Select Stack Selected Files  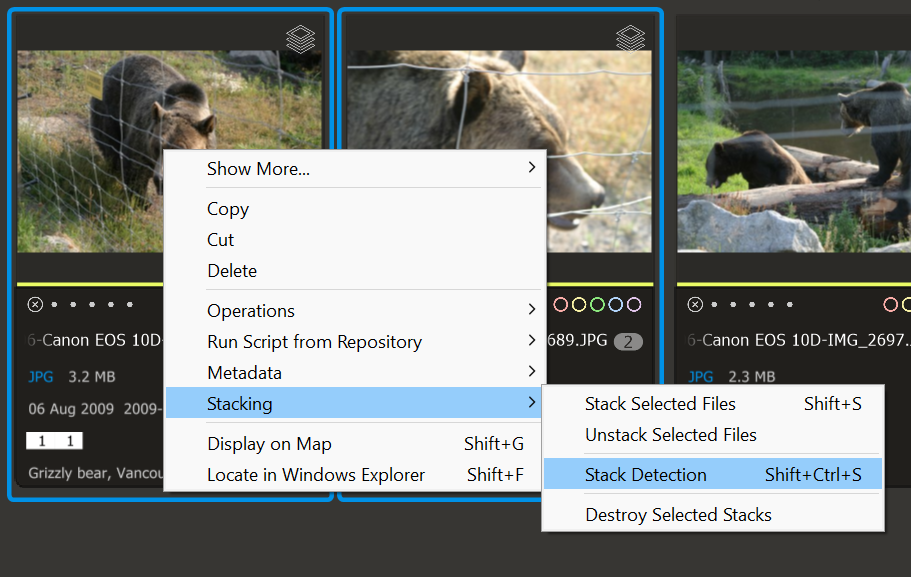tap(713, 404)
